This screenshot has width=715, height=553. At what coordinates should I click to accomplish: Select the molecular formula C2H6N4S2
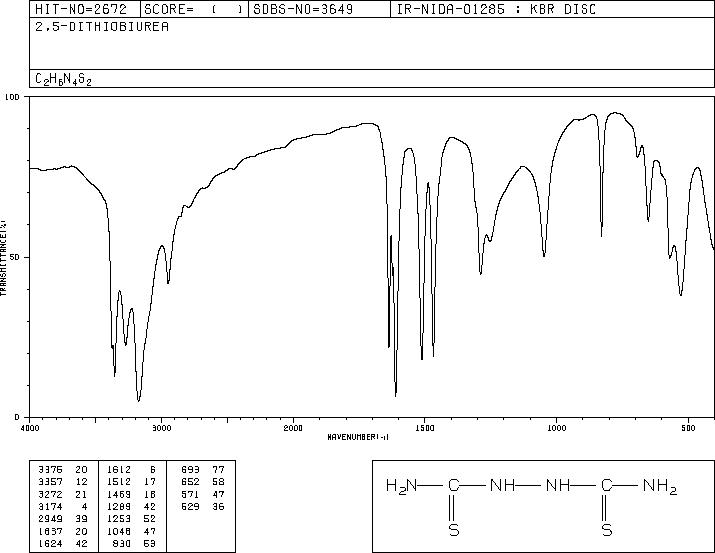pos(63,79)
